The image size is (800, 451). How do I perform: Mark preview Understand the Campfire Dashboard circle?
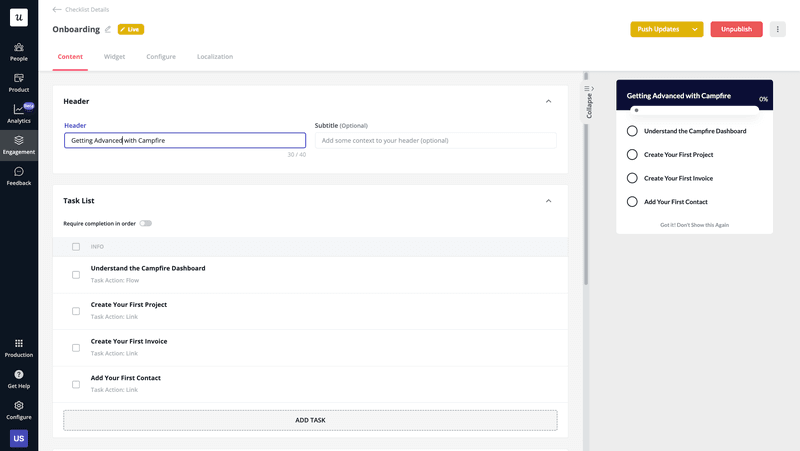[632, 131]
